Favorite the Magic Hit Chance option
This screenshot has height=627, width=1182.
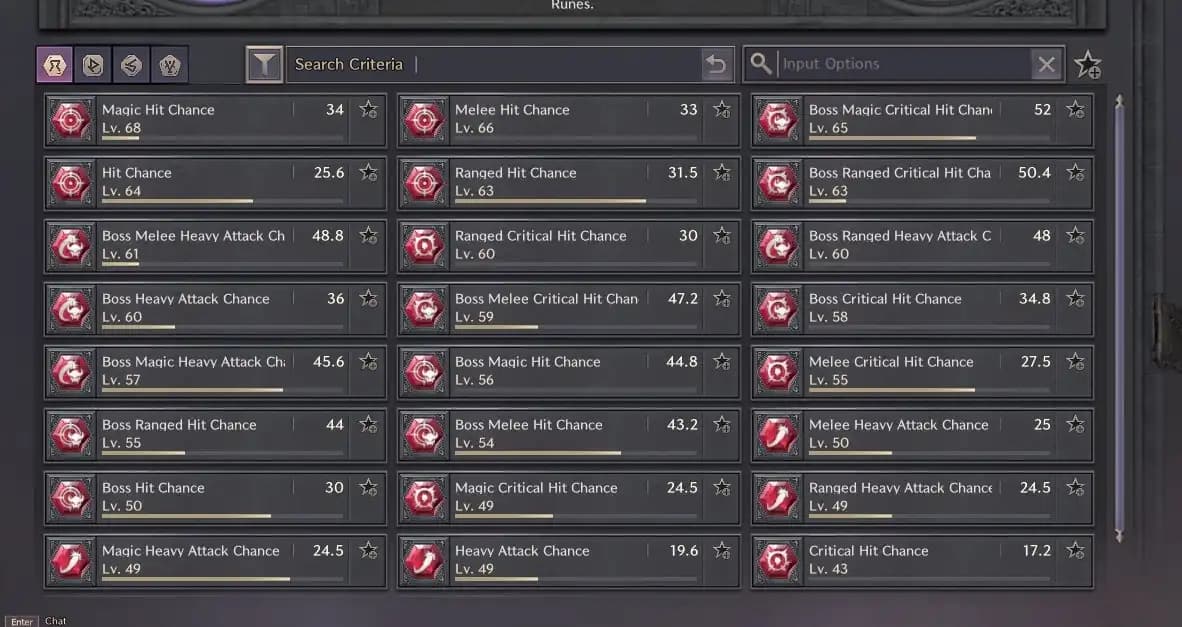click(369, 110)
